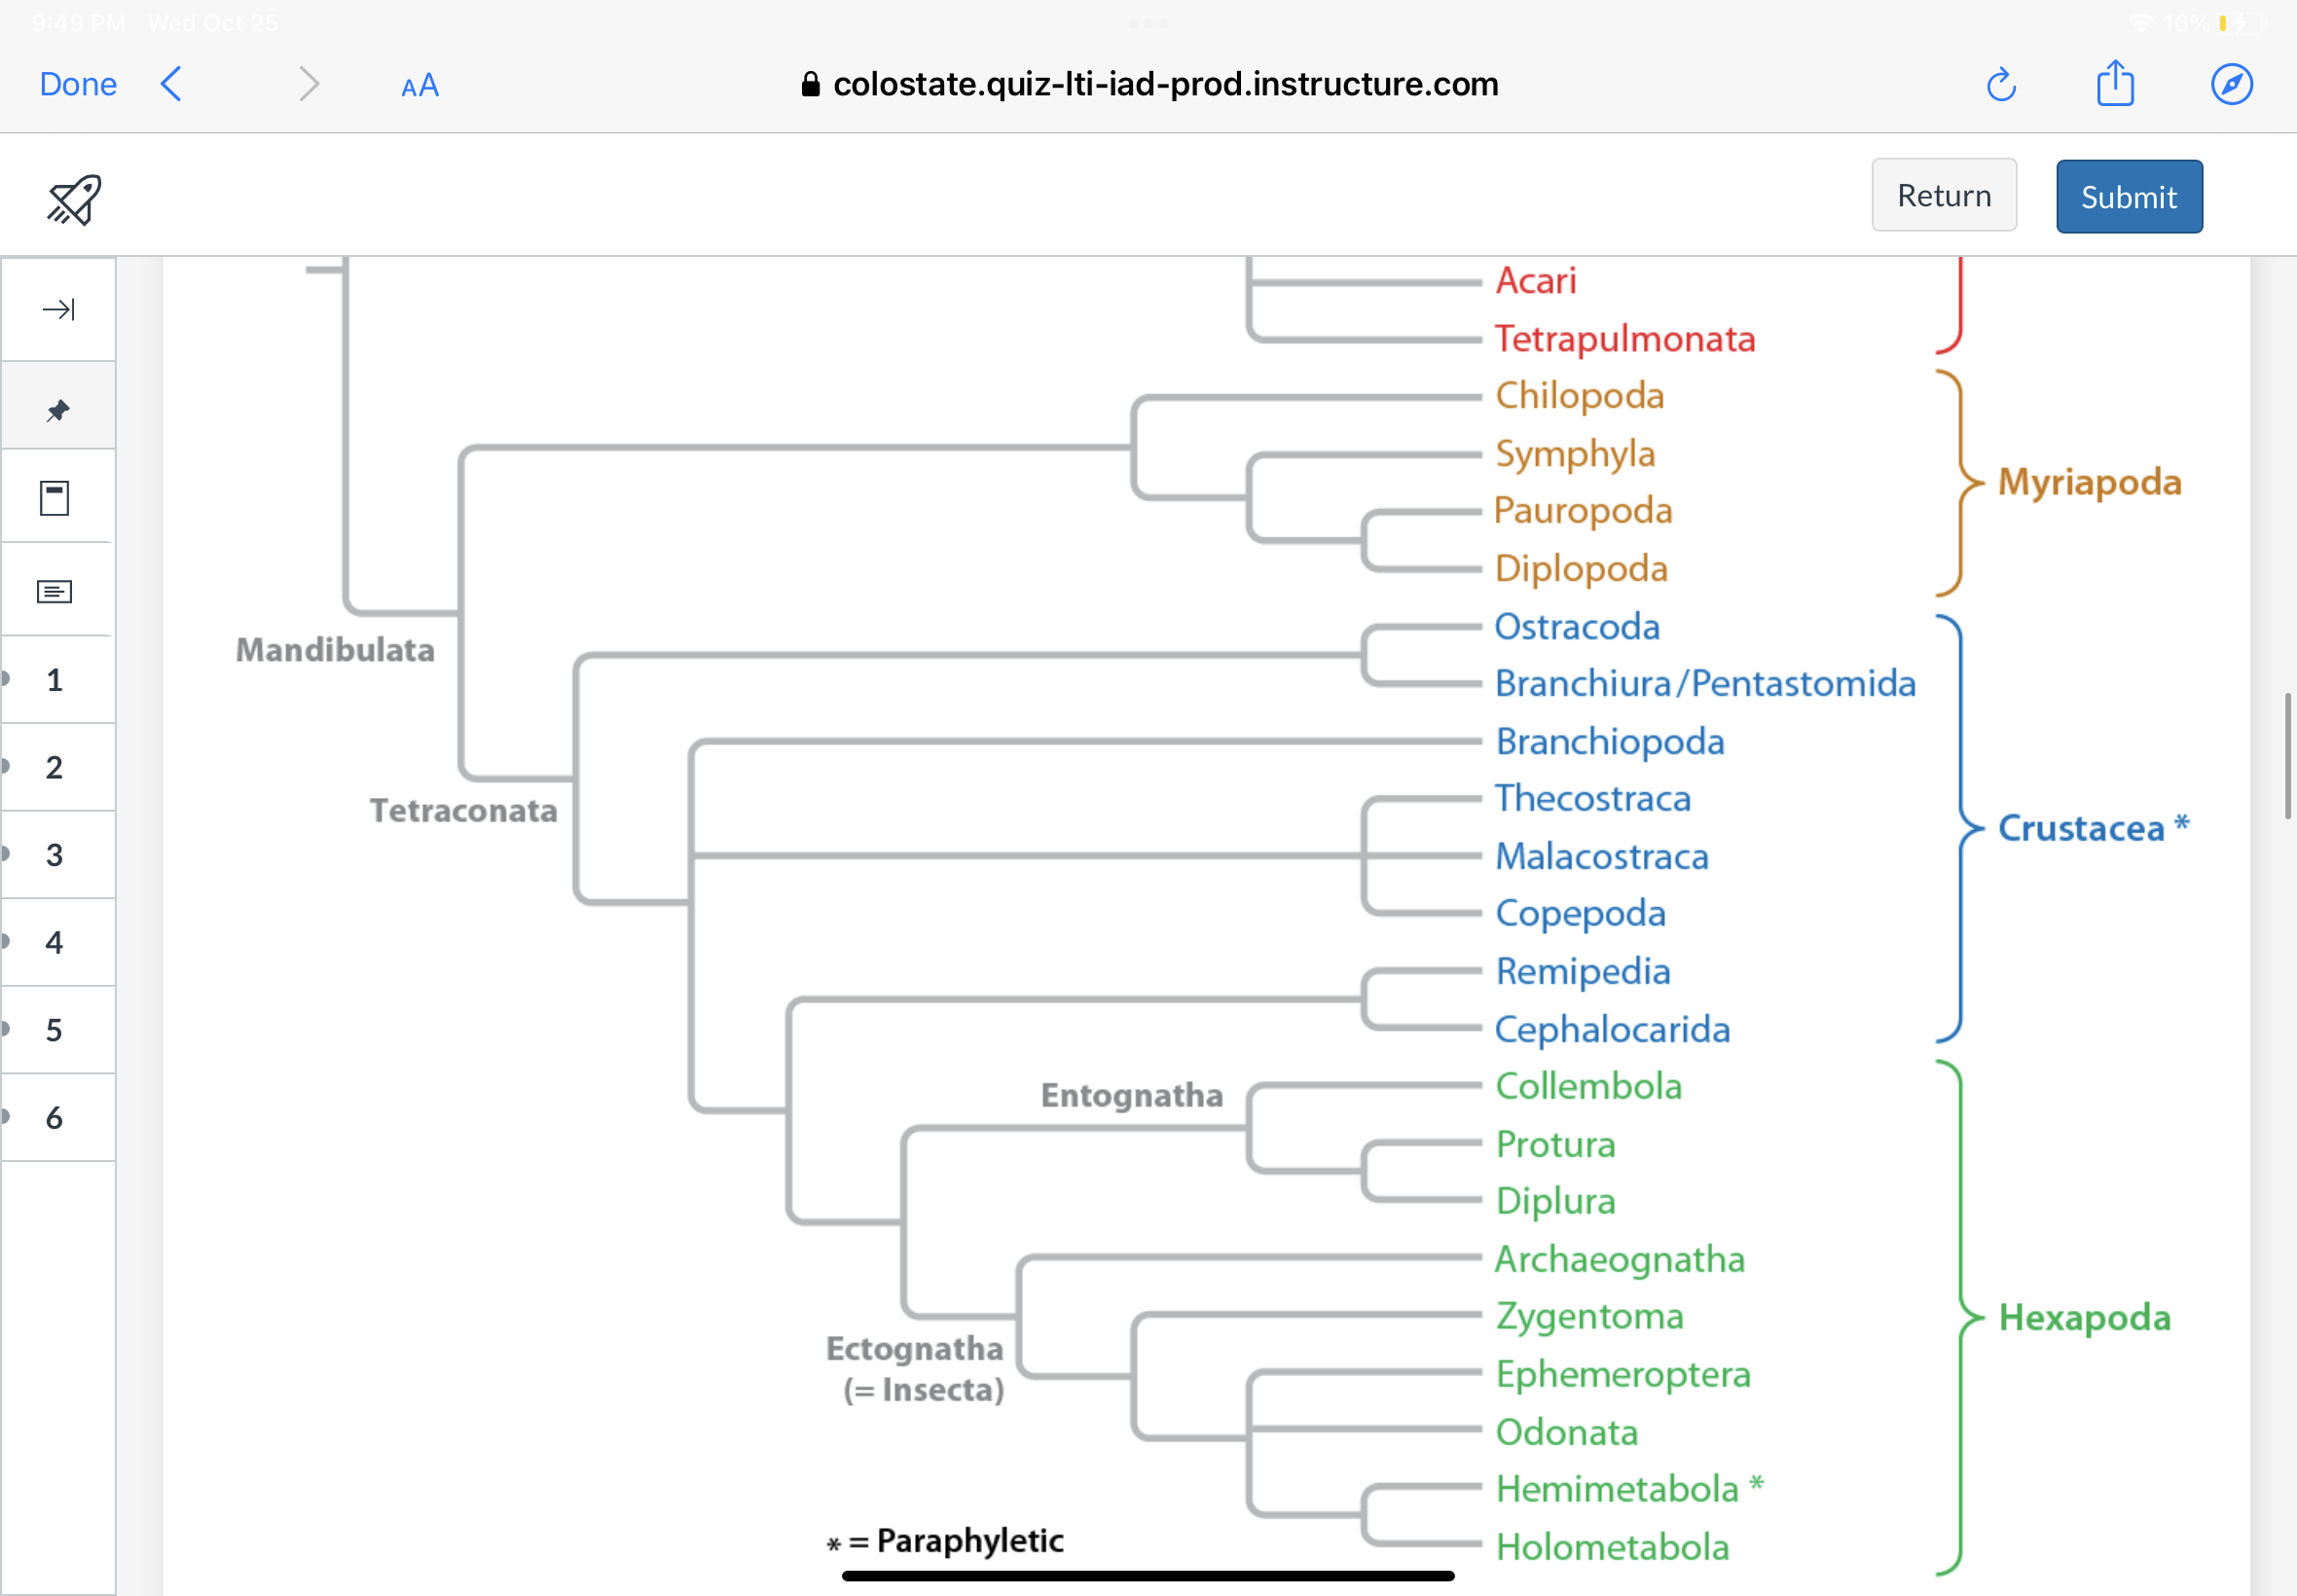Collapse the sidebar with arrow icon
This screenshot has height=1596, width=2297.
[x=58, y=310]
